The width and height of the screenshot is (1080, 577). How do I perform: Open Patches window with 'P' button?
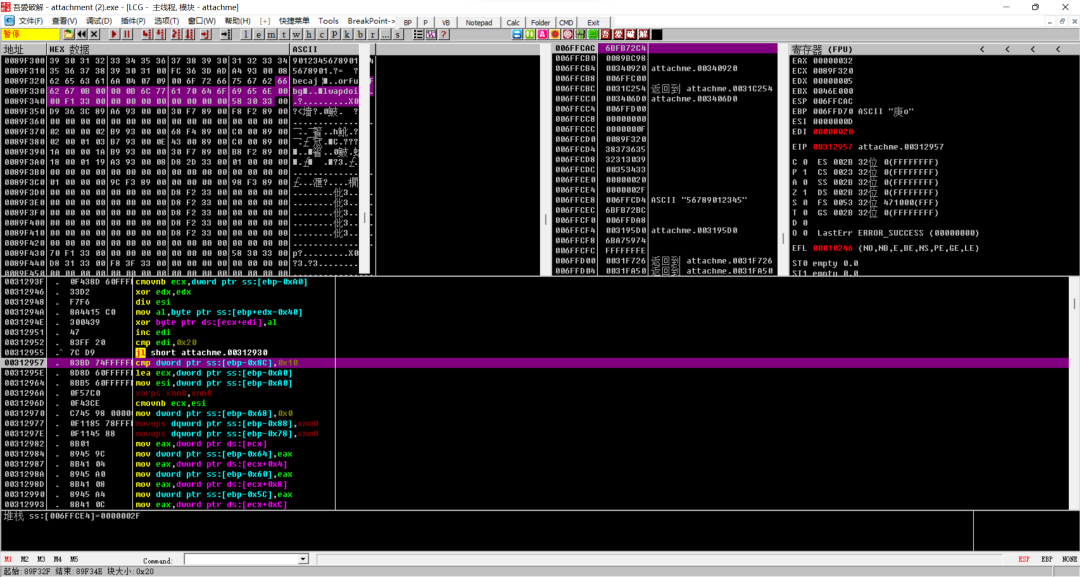tap(335, 34)
